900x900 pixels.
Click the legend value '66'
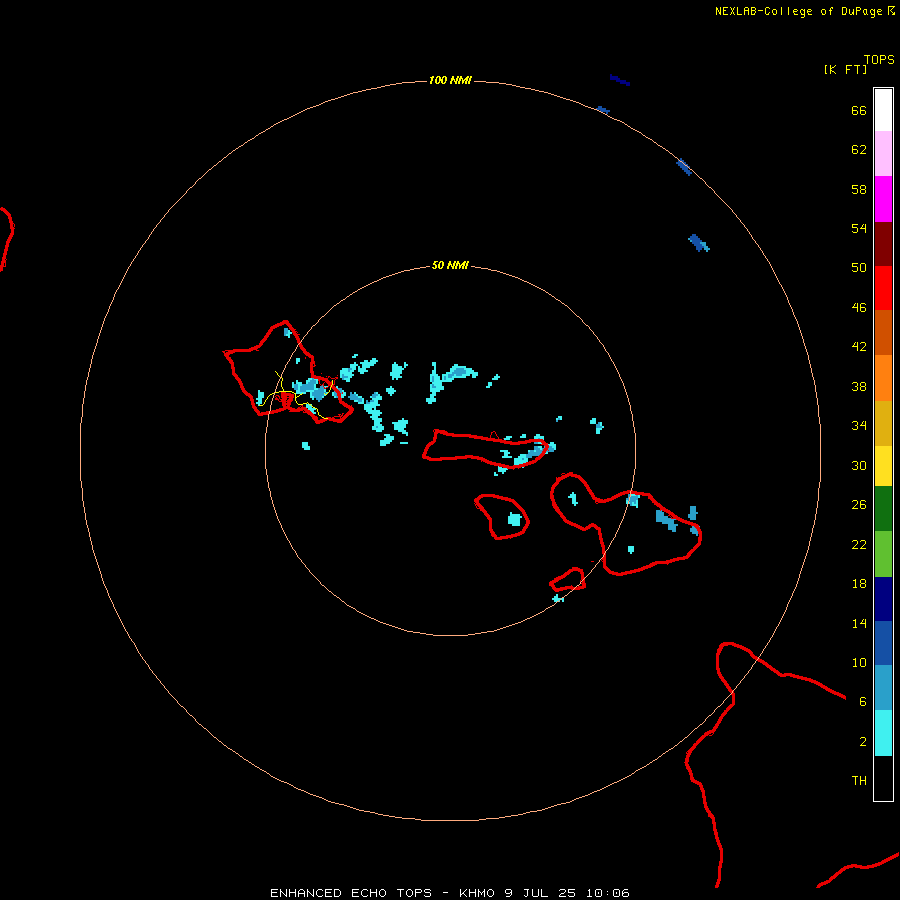pyautogui.click(x=859, y=110)
